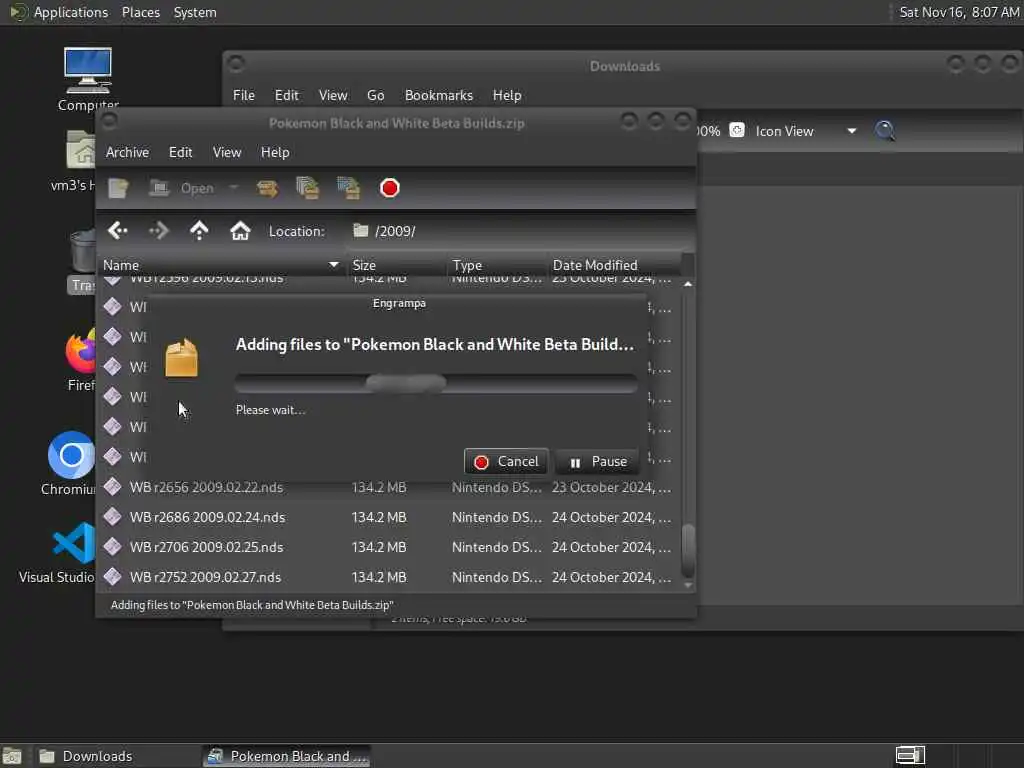Click zoom reset icon in Downloads toolbar
The height and width of the screenshot is (768, 1024).
(x=737, y=130)
